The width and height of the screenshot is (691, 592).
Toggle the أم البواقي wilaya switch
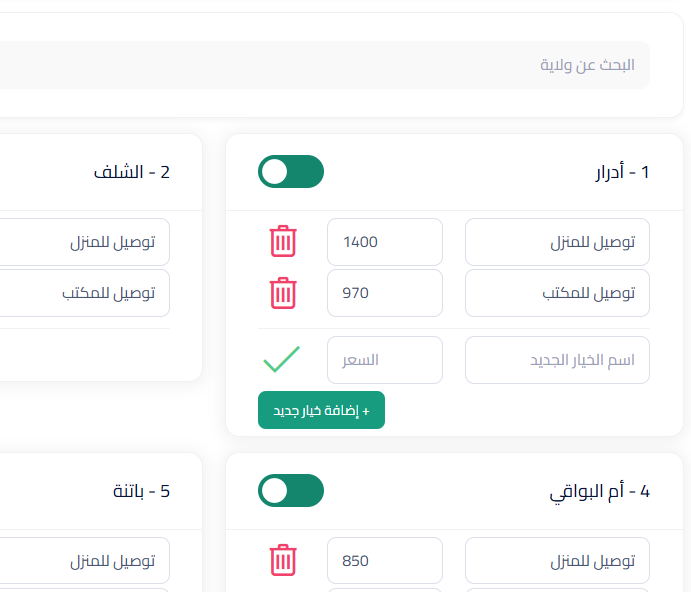tap(291, 491)
